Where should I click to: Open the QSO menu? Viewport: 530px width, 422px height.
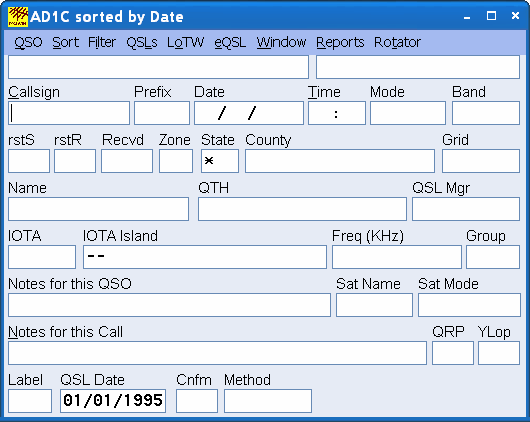point(28,43)
